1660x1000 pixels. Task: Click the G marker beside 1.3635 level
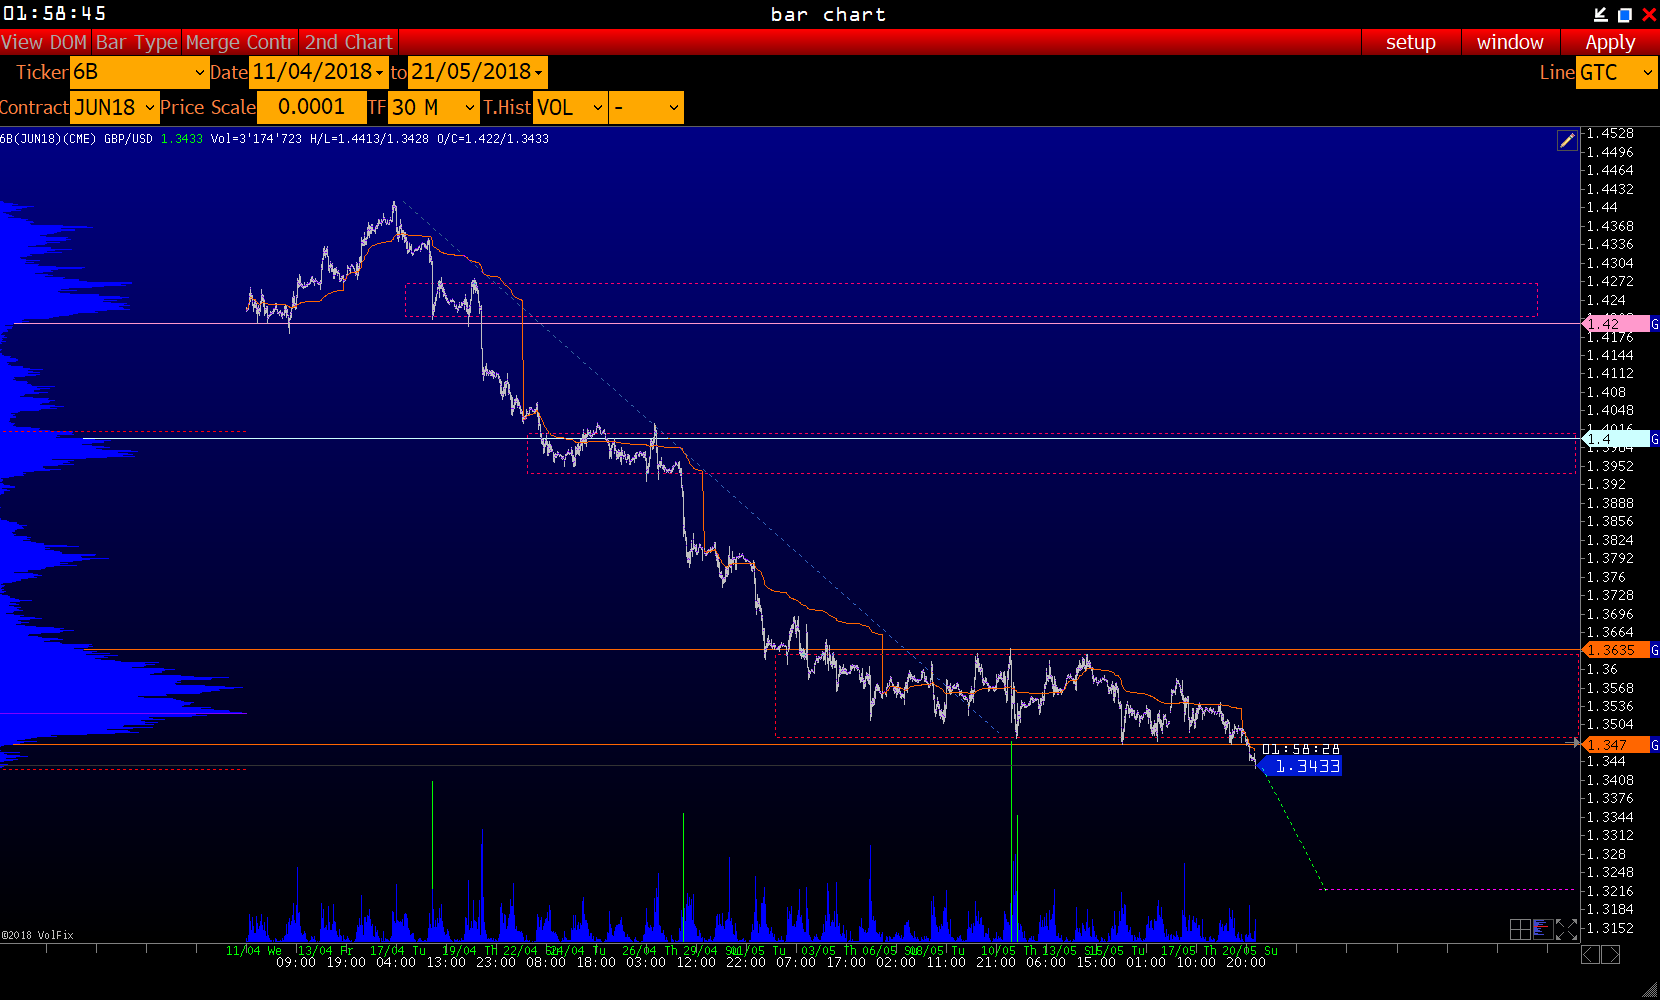(1654, 650)
